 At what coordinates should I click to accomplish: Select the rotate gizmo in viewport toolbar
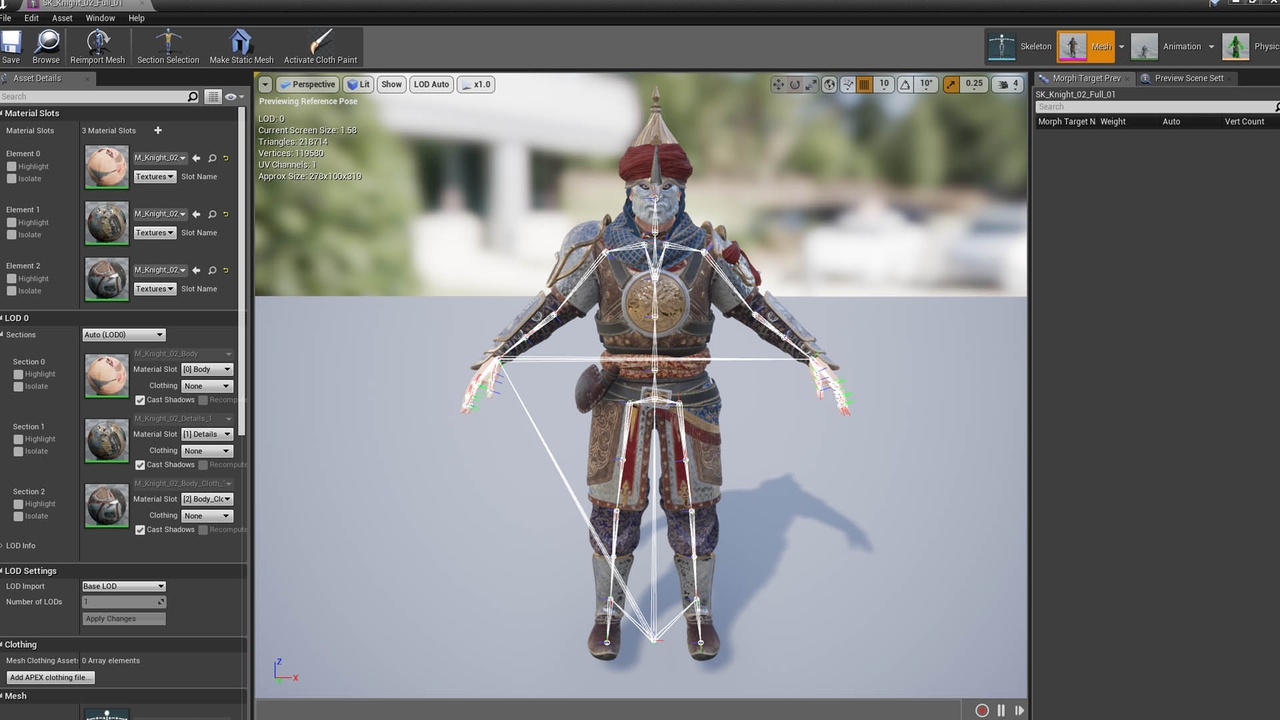(x=795, y=85)
